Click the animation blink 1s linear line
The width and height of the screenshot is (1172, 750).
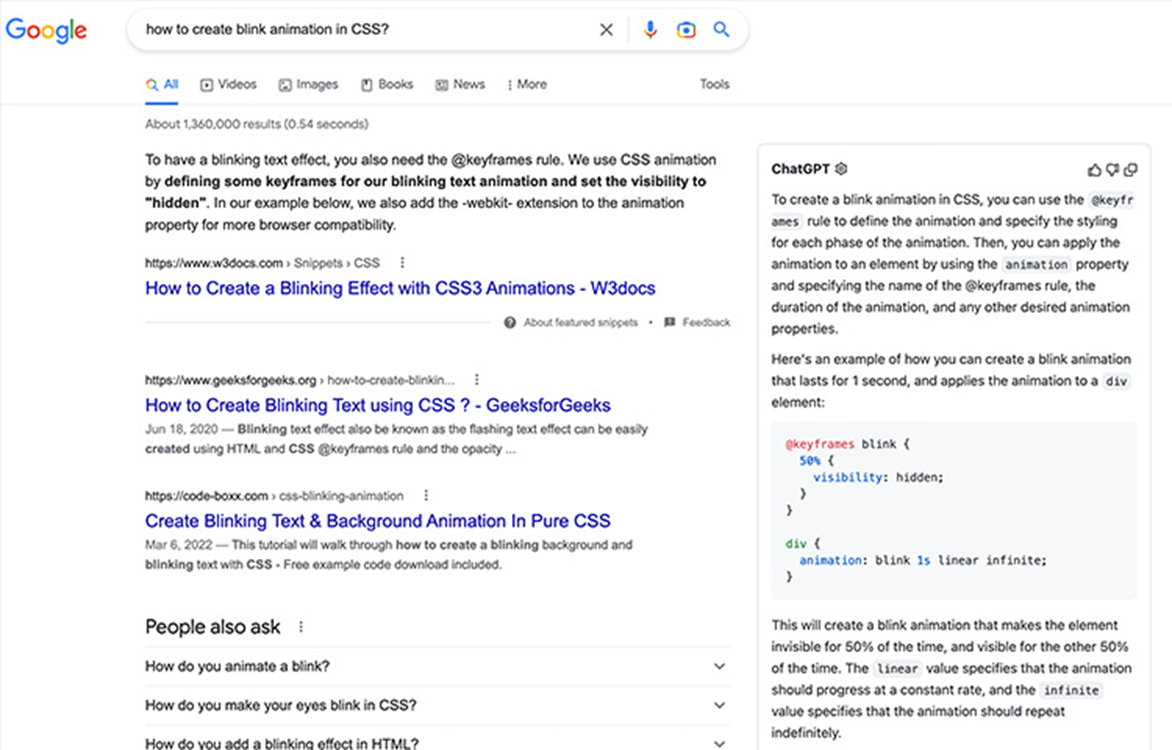923,560
